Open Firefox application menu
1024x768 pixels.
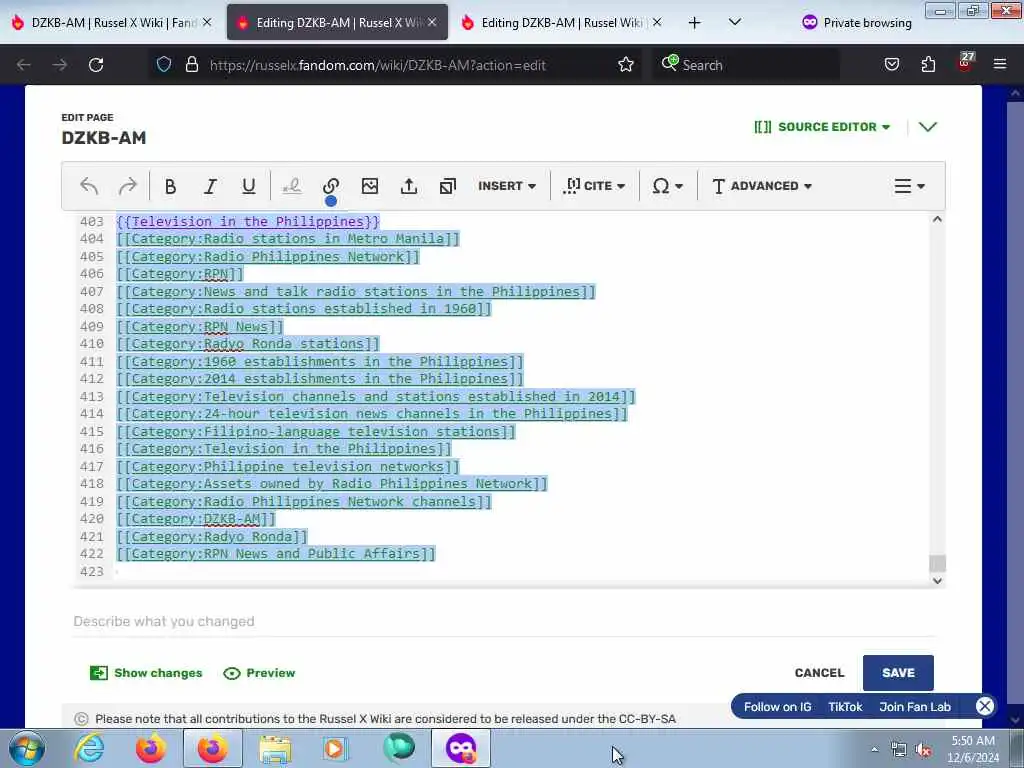click(1000, 65)
